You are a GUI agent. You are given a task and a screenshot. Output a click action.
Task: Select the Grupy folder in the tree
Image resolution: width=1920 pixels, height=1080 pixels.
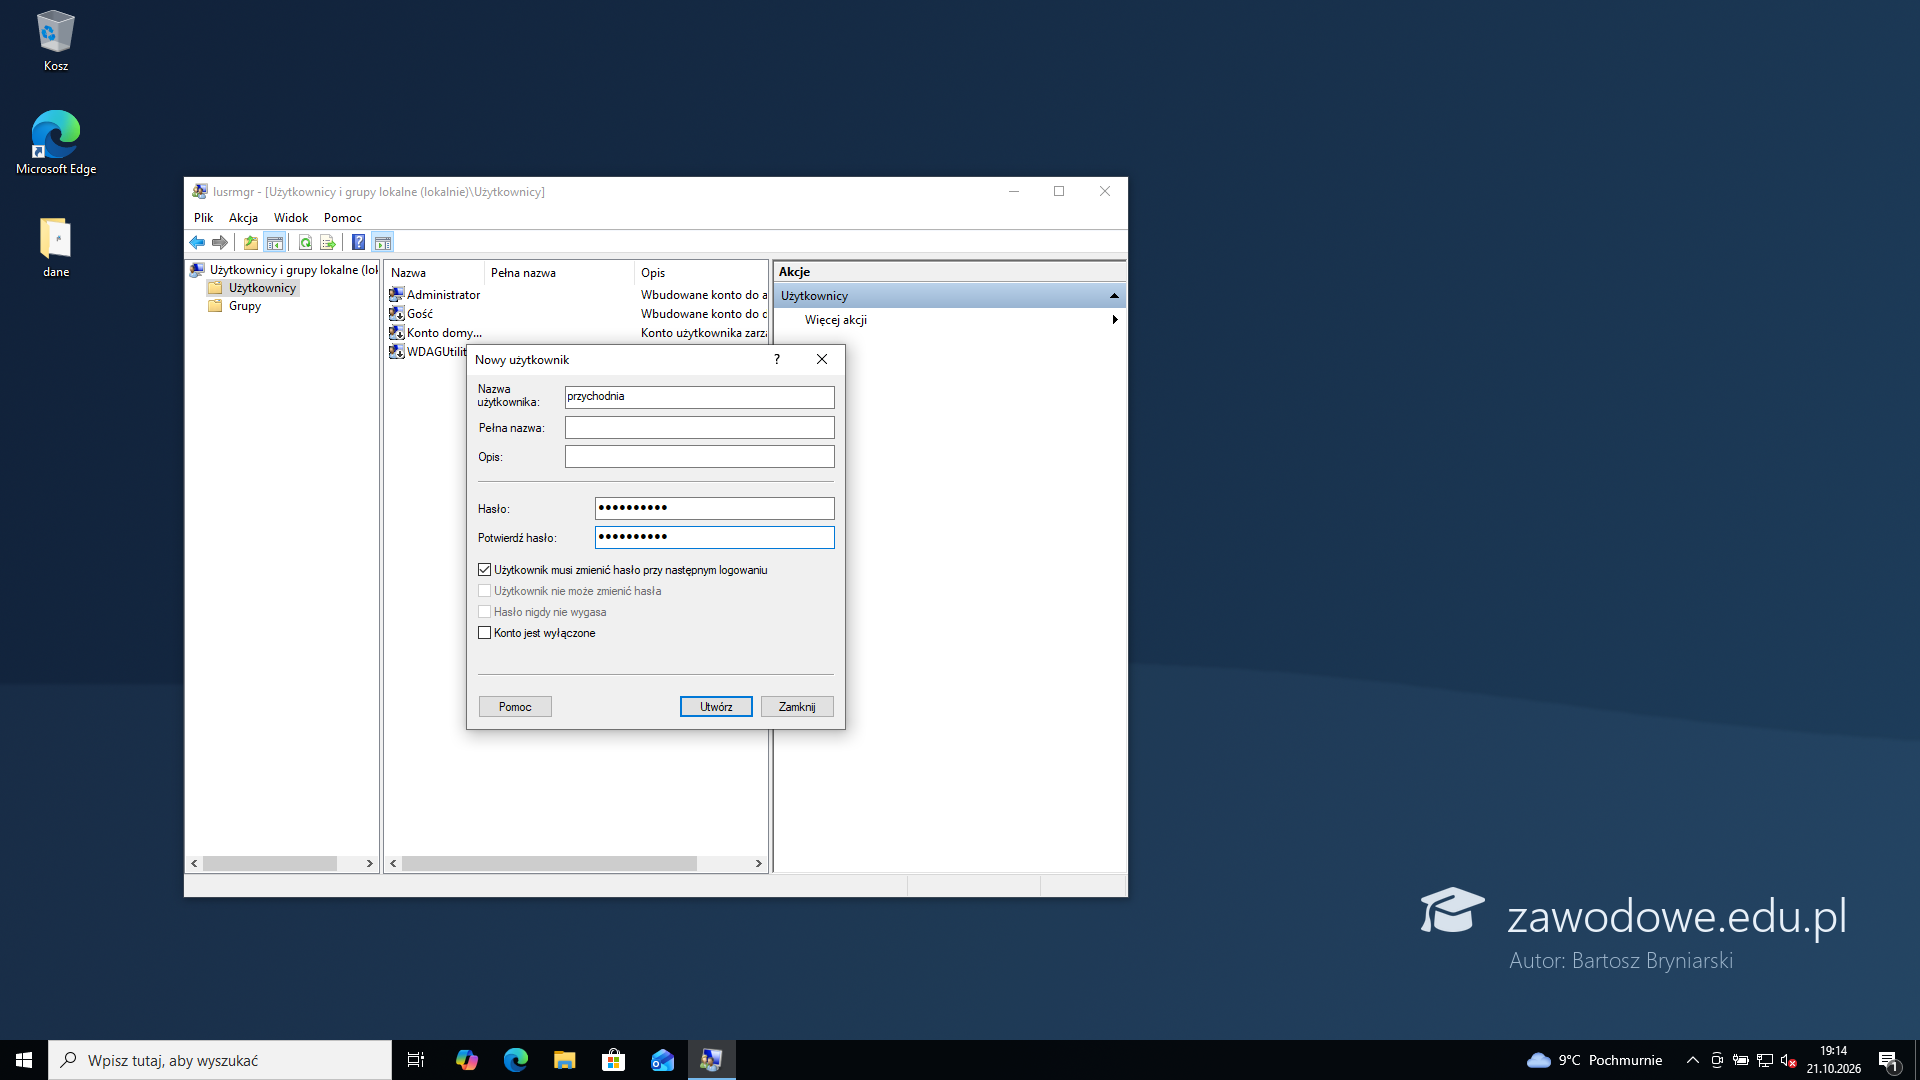point(244,306)
